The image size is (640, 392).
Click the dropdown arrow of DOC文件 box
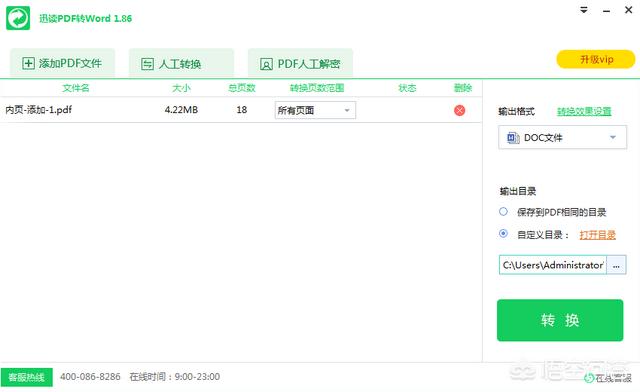613,138
